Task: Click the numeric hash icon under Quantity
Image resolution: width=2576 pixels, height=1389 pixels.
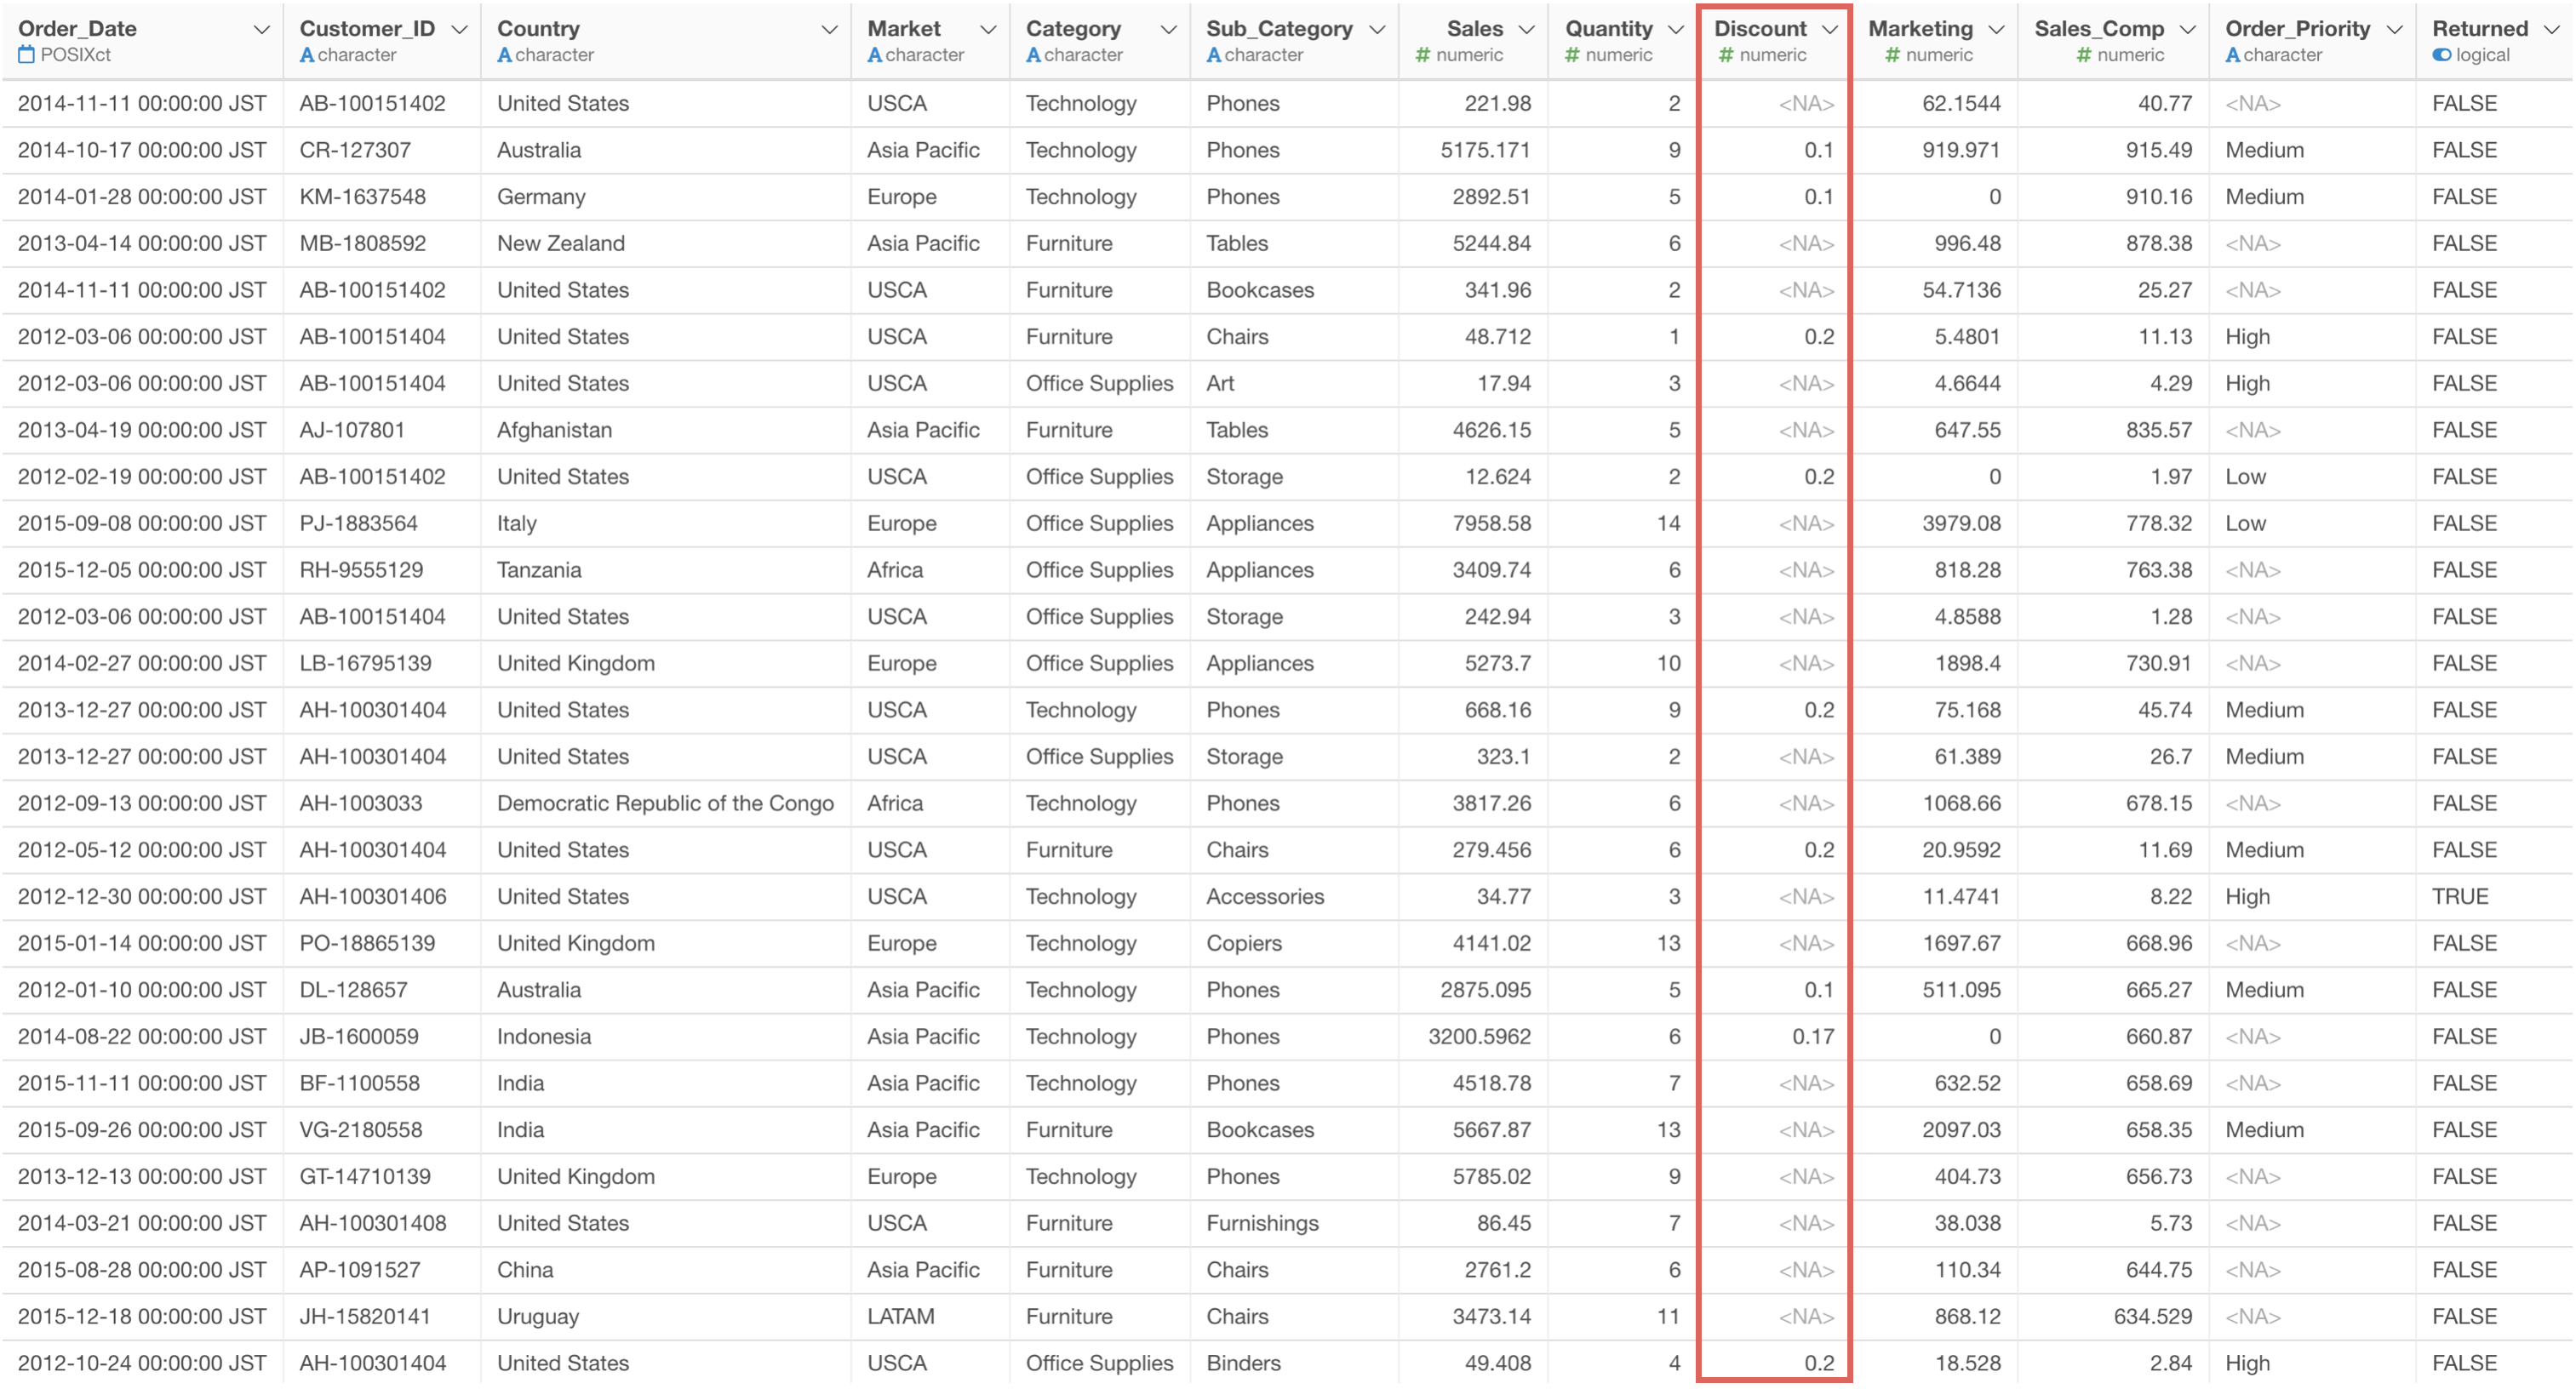Action: pyautogui.click(x=1572, y=55)
